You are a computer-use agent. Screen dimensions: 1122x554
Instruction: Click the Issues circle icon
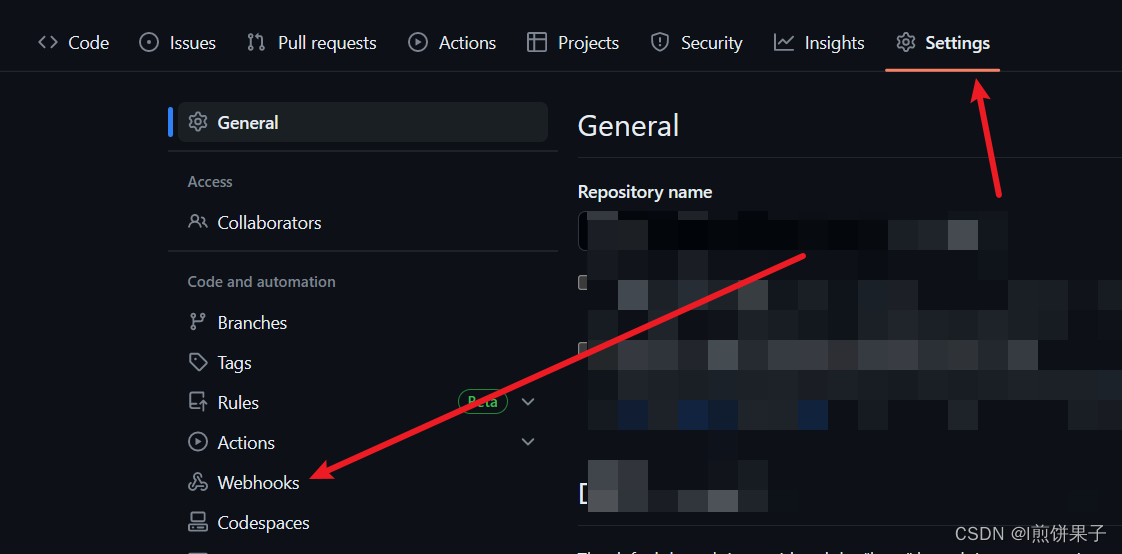[149, 43]
